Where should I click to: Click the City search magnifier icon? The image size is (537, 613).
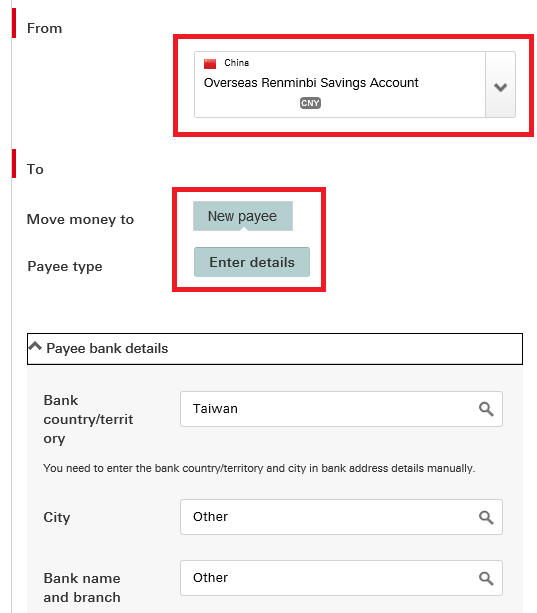coord(486,517)
